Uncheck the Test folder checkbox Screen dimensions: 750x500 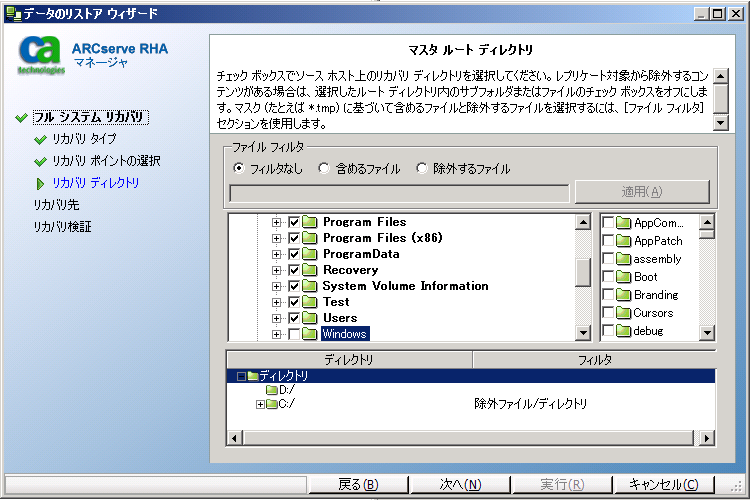point(294,302)
